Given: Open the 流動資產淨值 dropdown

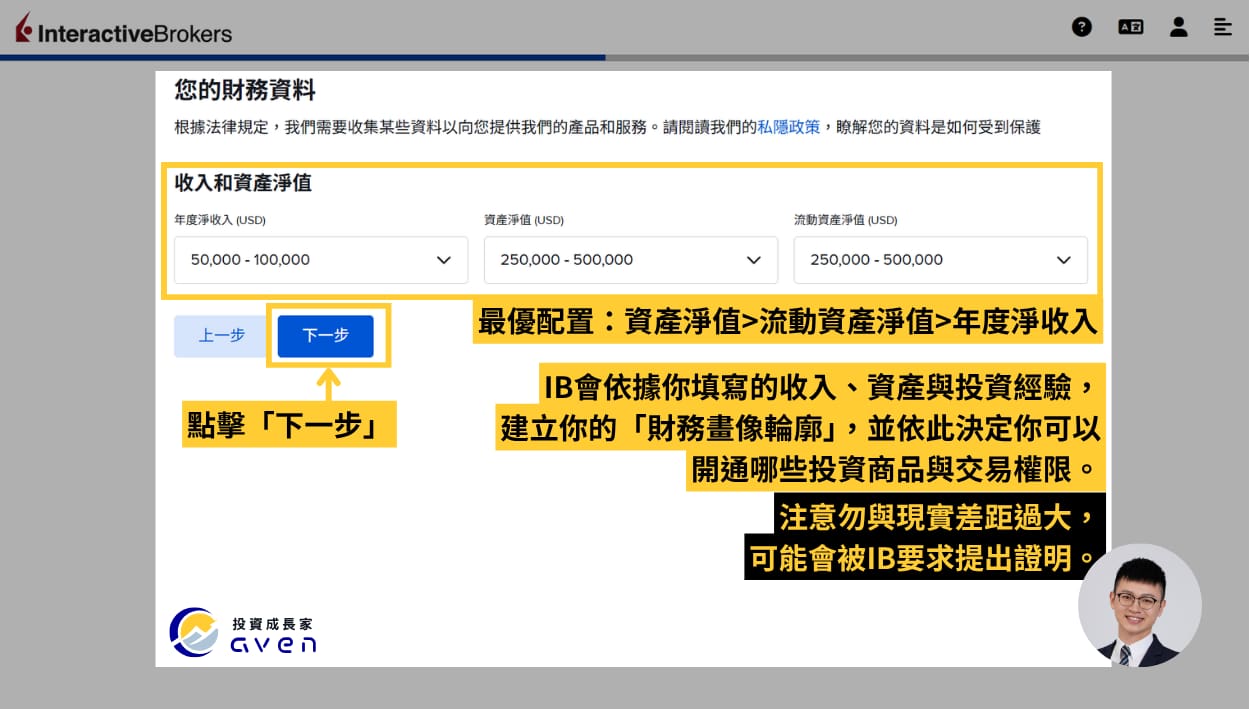Looking at the screenshot, I should tap(941, 260).
